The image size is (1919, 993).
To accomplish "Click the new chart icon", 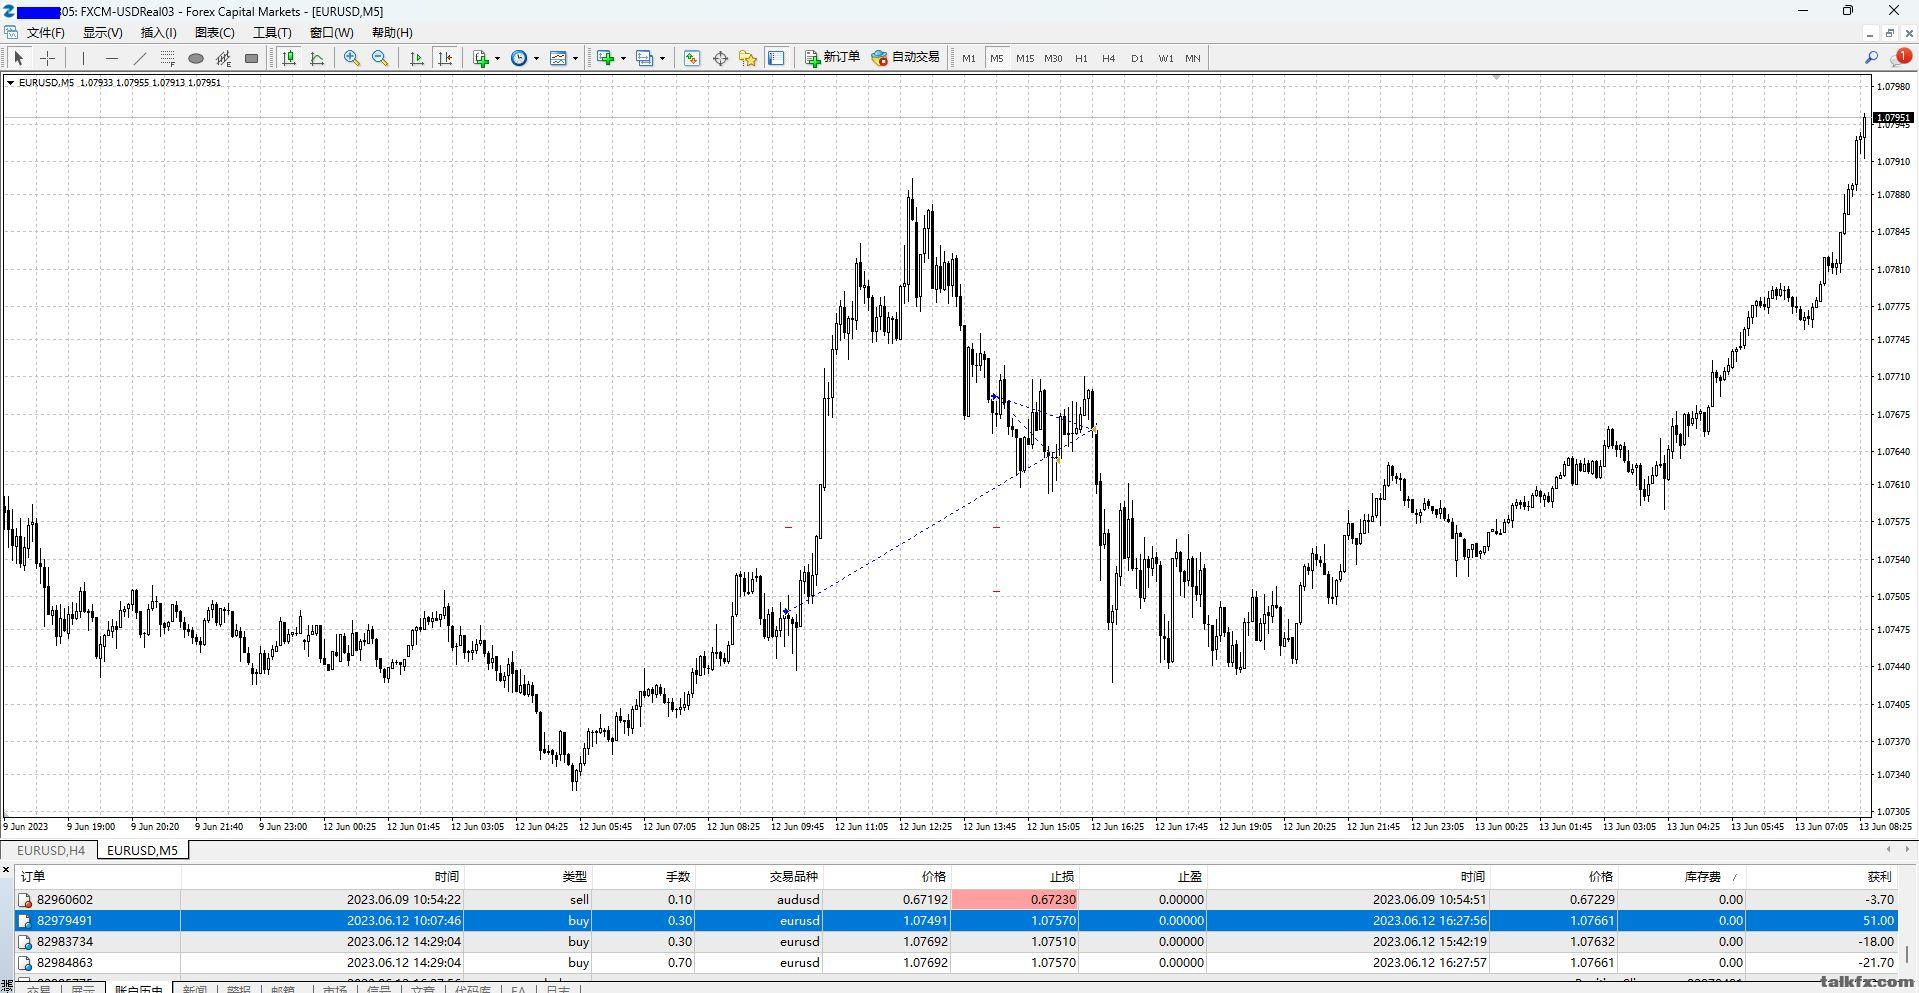I will coord(605,58).
